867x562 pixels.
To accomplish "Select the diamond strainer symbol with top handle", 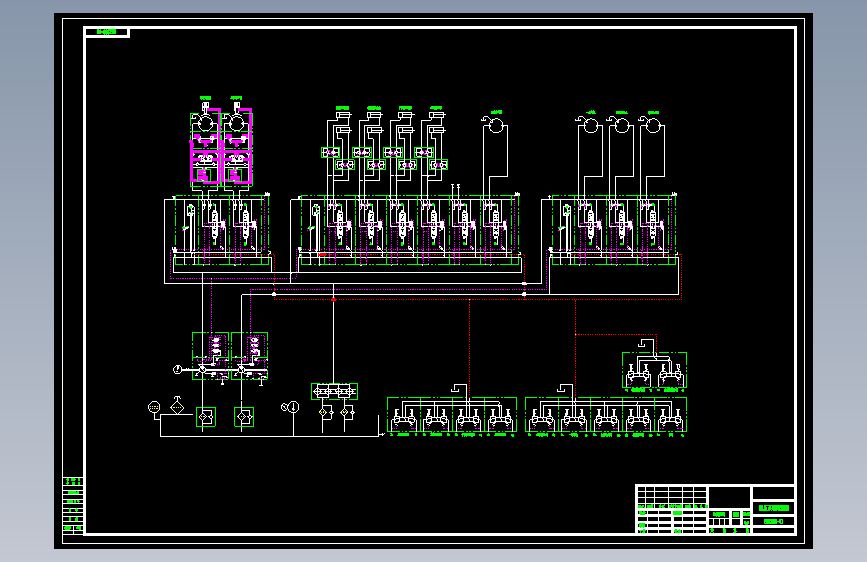I will click(x=177, y=405).
